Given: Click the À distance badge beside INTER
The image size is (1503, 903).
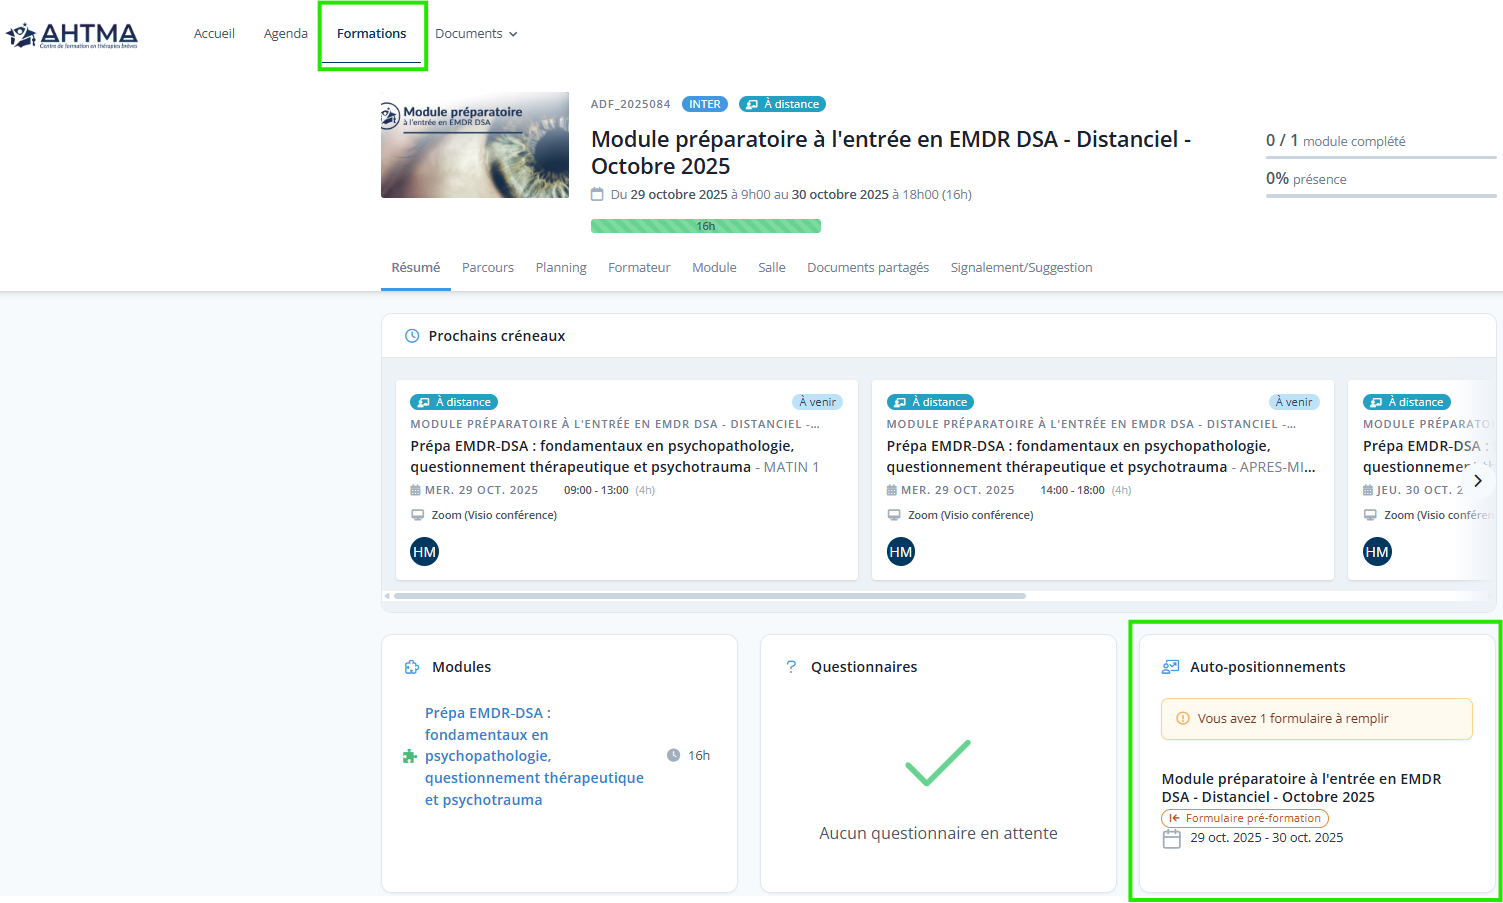Looking at the screenshot, I should click(782, 104).
